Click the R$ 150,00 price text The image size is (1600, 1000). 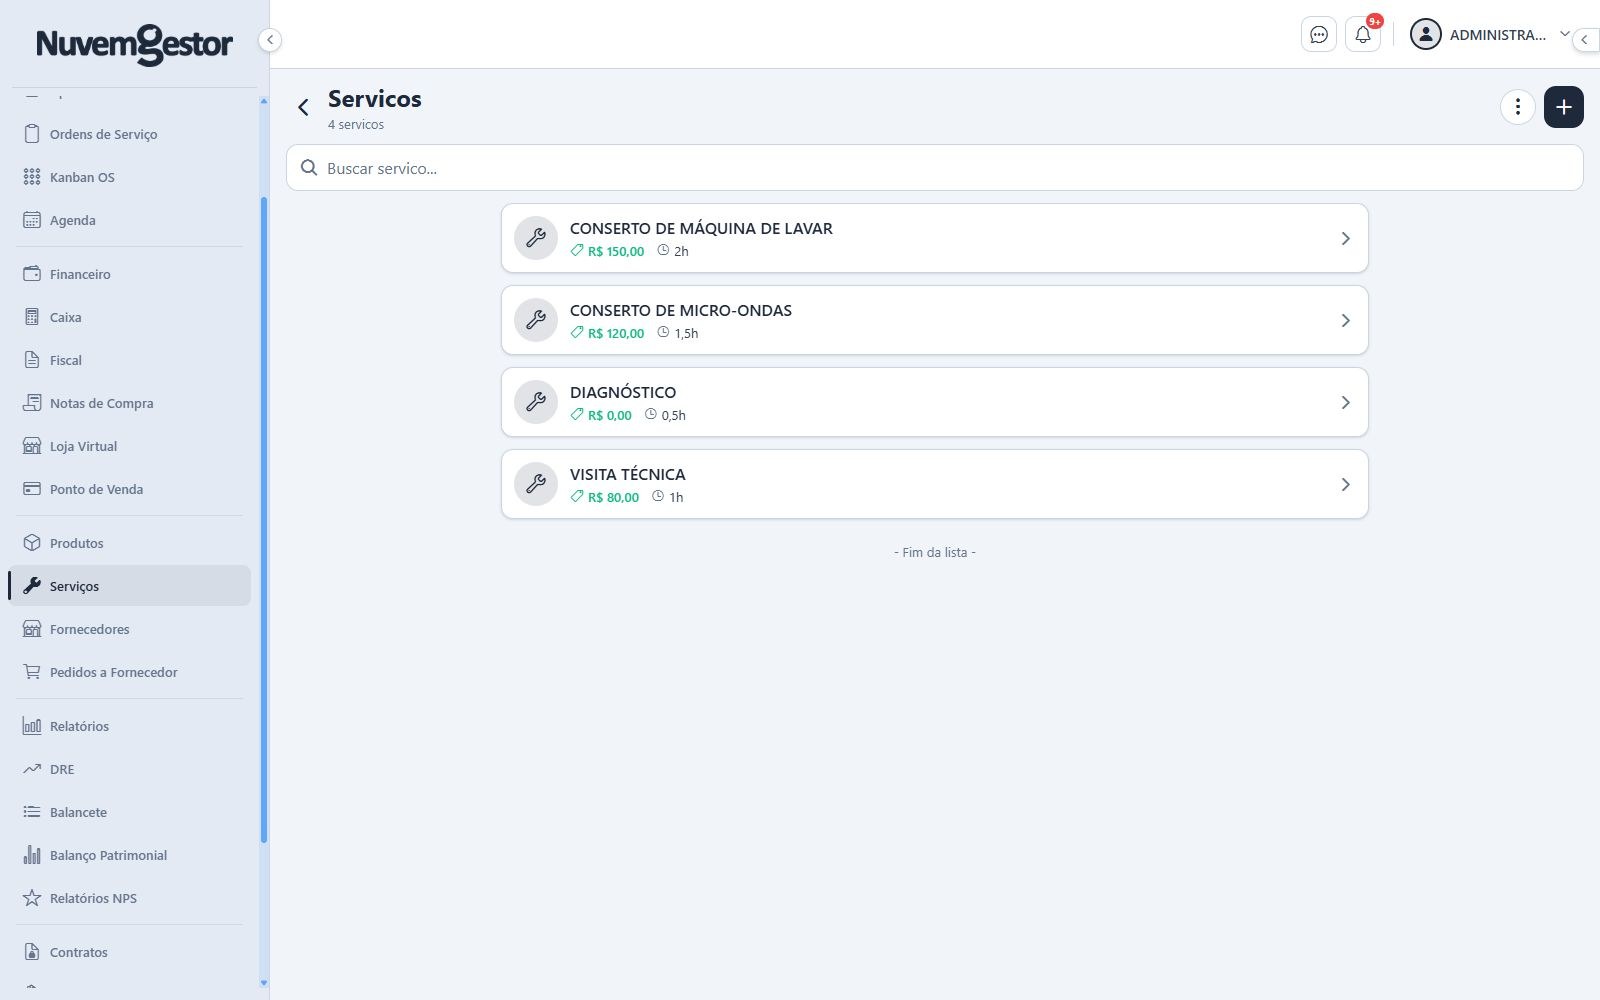click(616, 252)
